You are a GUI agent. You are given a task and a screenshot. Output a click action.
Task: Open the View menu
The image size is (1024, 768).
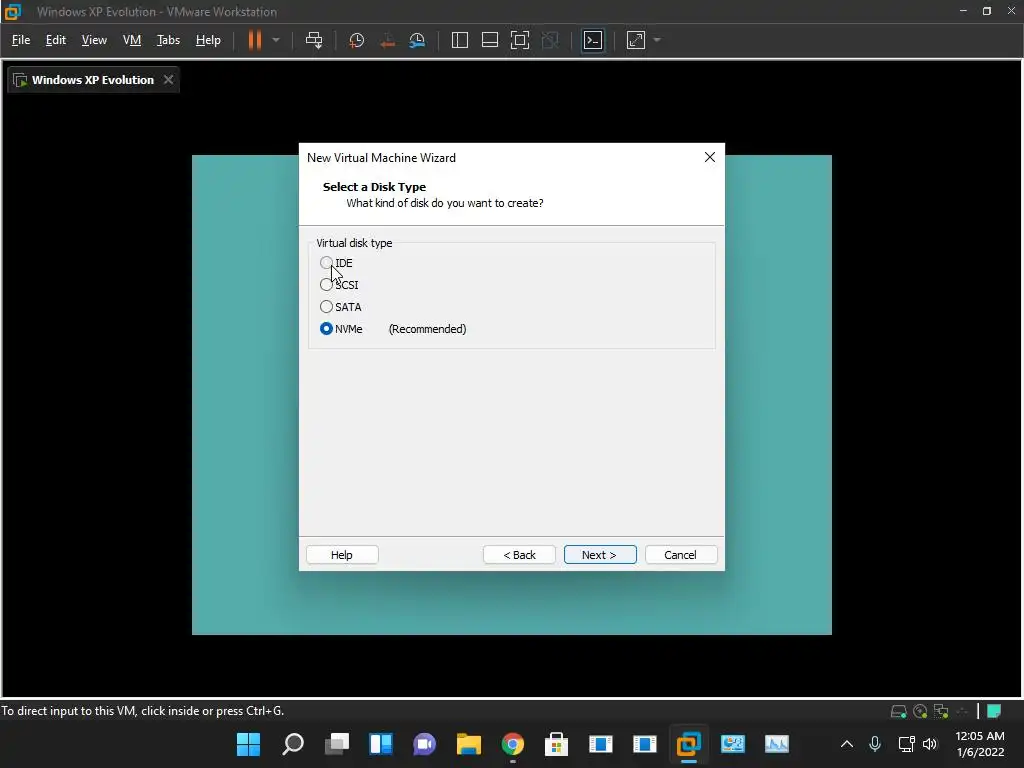(94, 40)
